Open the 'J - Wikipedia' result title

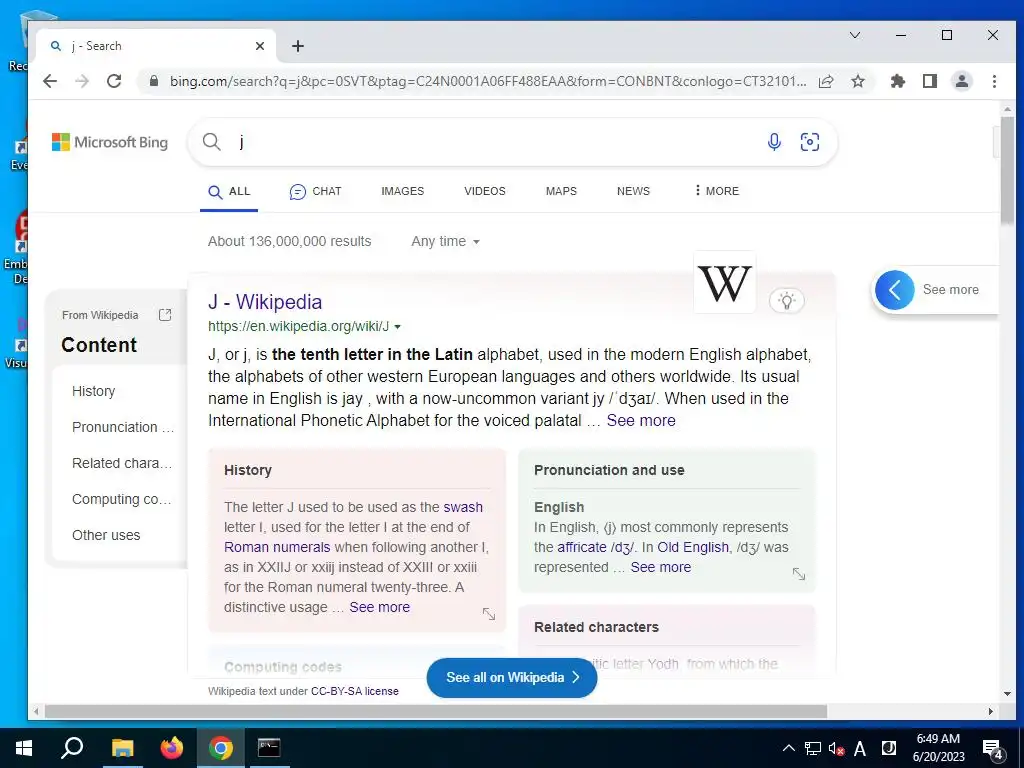[x=265, y=302]
